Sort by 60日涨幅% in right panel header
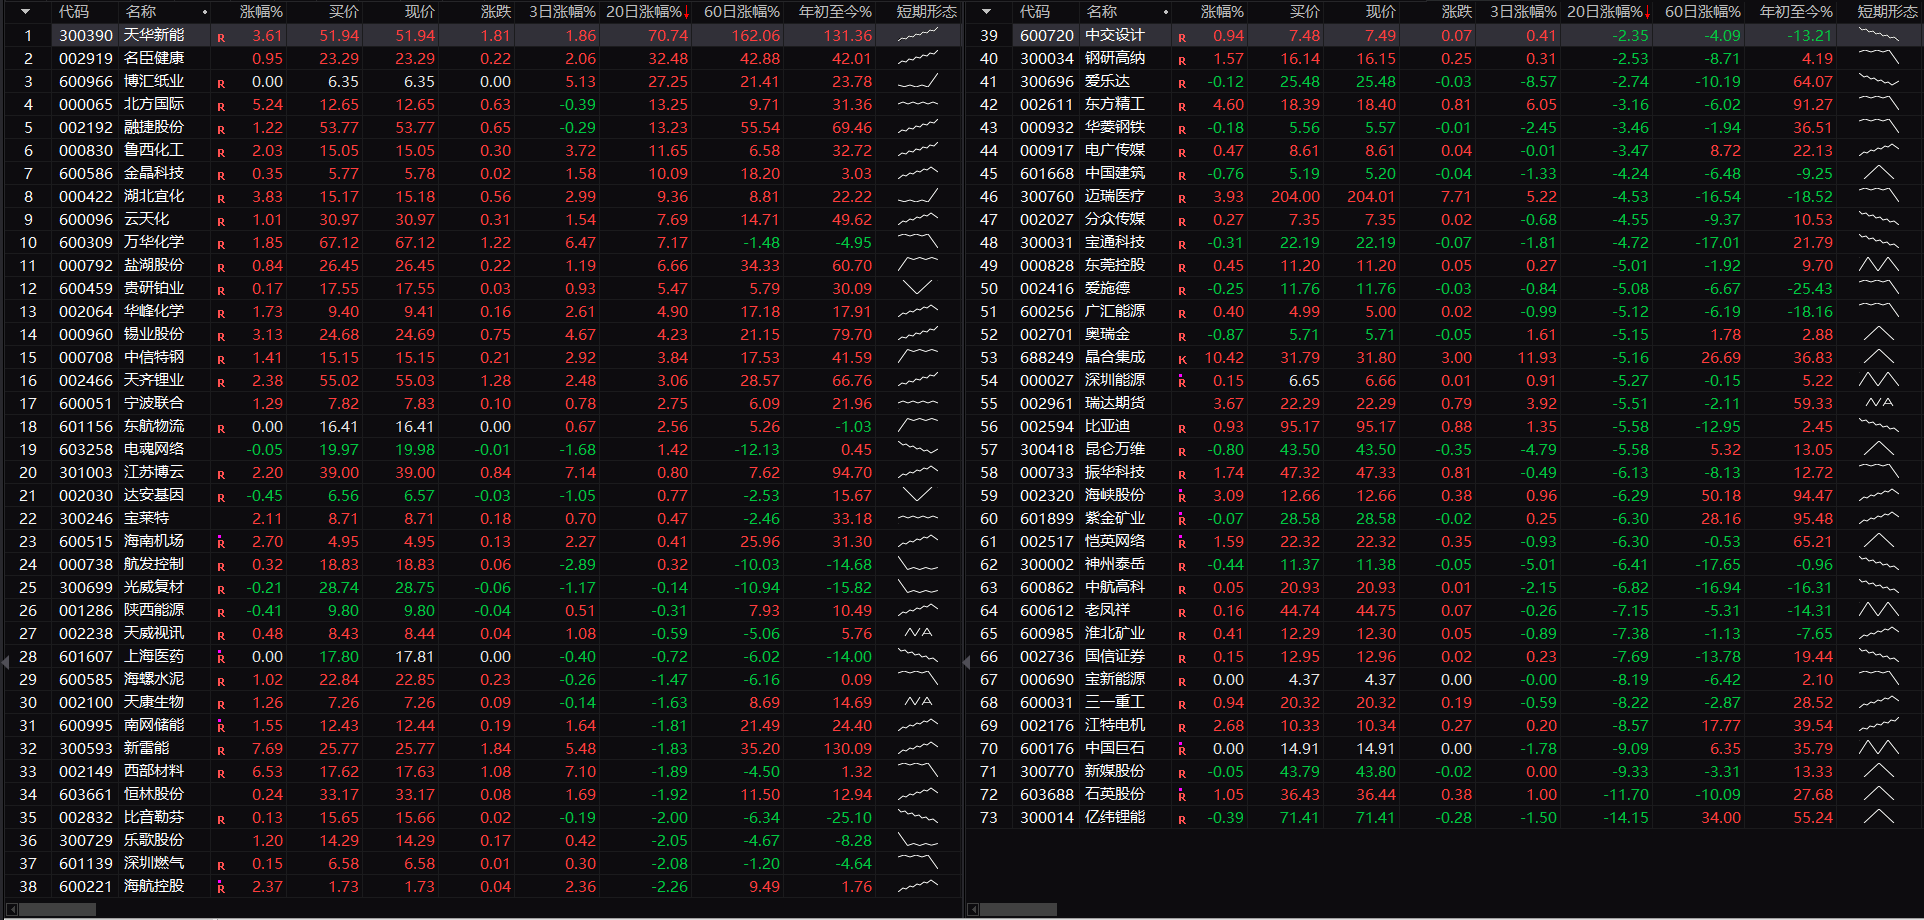Viewport: 1924px width, 920px height. click(1702, 12)
